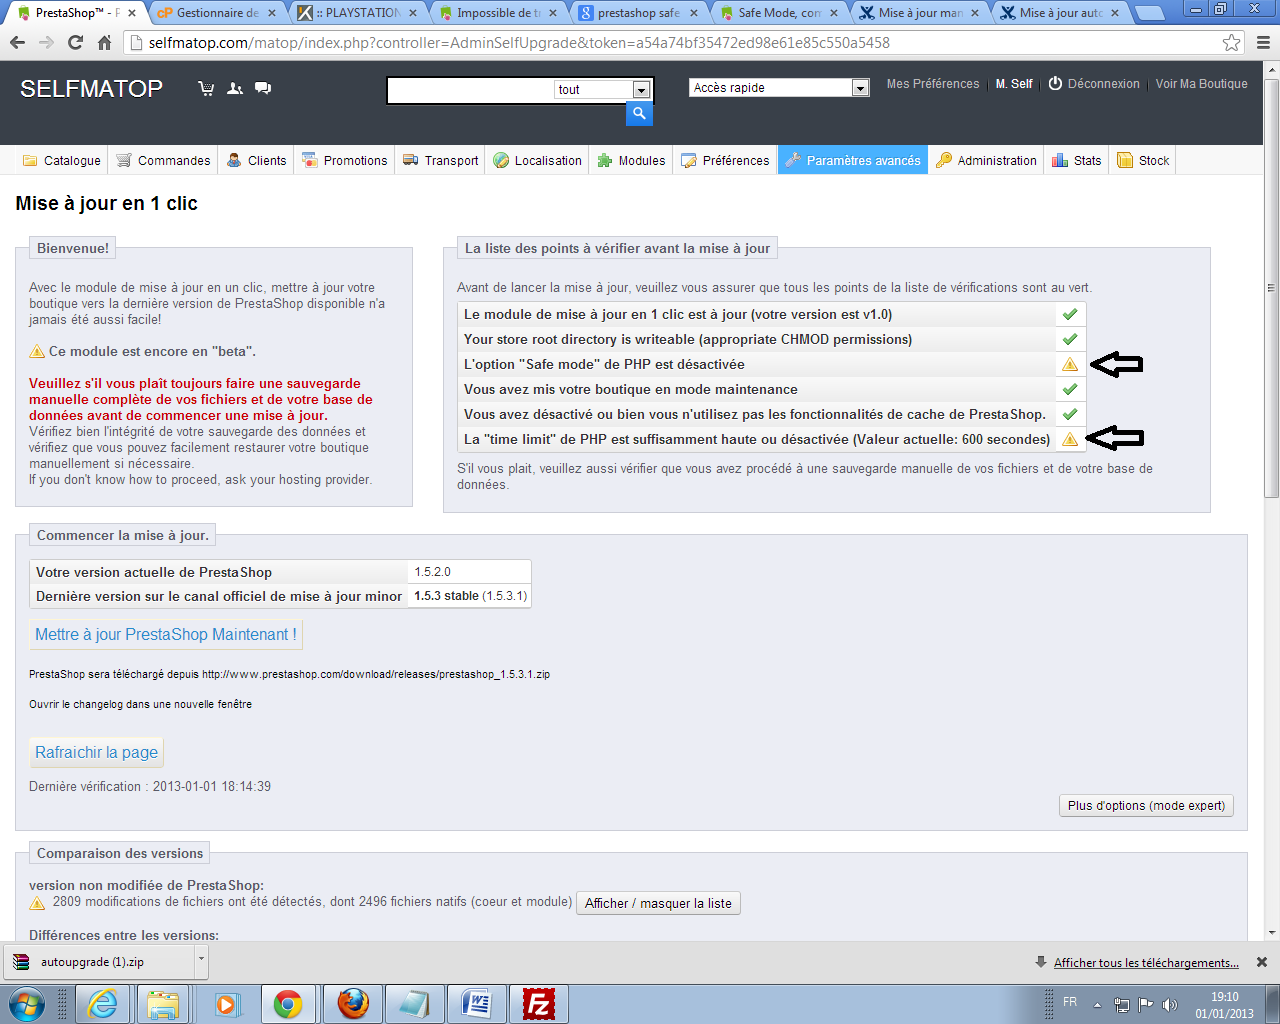This screenshot has height=1024, width=1280.
Task: Open the Promotions menu
Action: pos(345,160)
